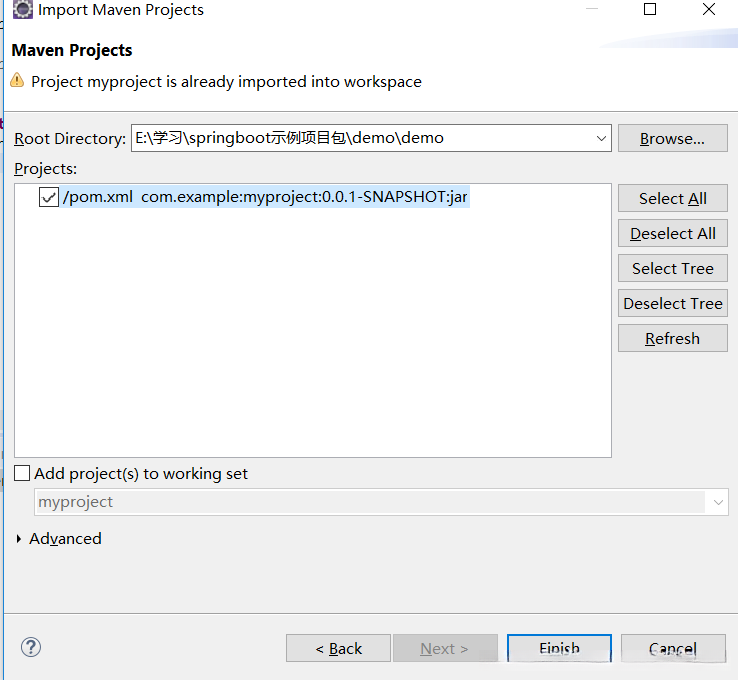
Task: Click the Eclipse icon in title bar
Action: tap(22, 10)
